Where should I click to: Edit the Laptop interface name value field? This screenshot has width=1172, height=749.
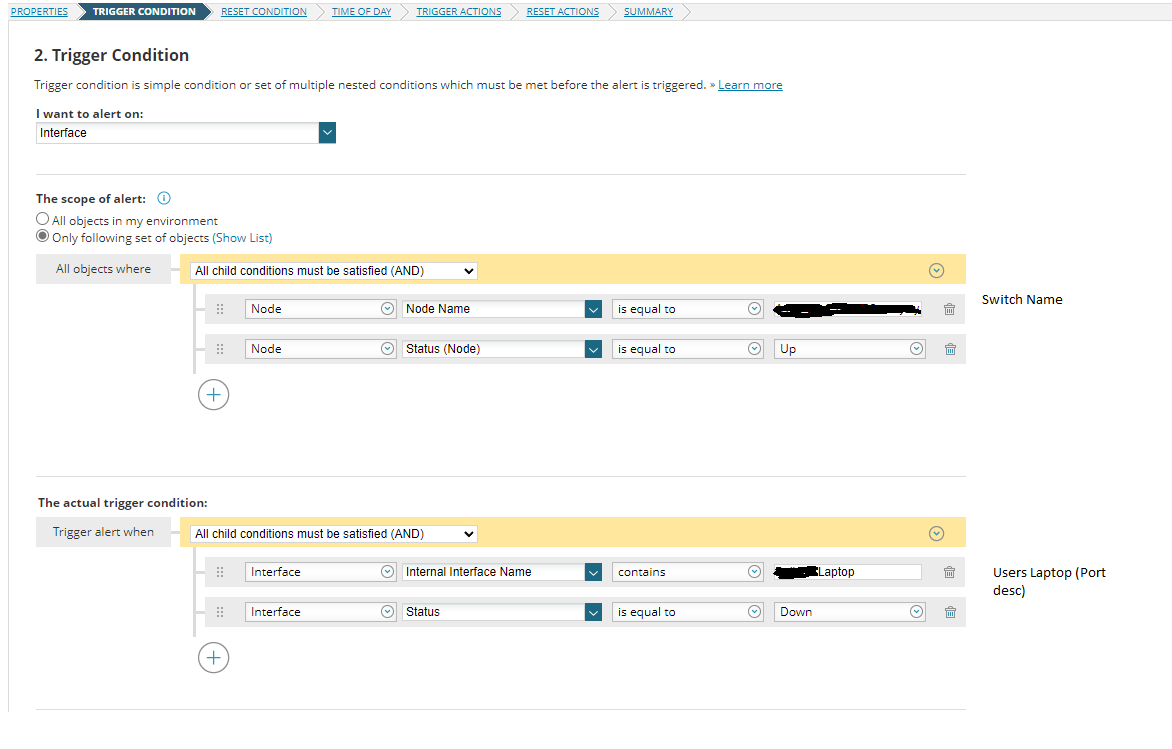click(x=848, y=572)
